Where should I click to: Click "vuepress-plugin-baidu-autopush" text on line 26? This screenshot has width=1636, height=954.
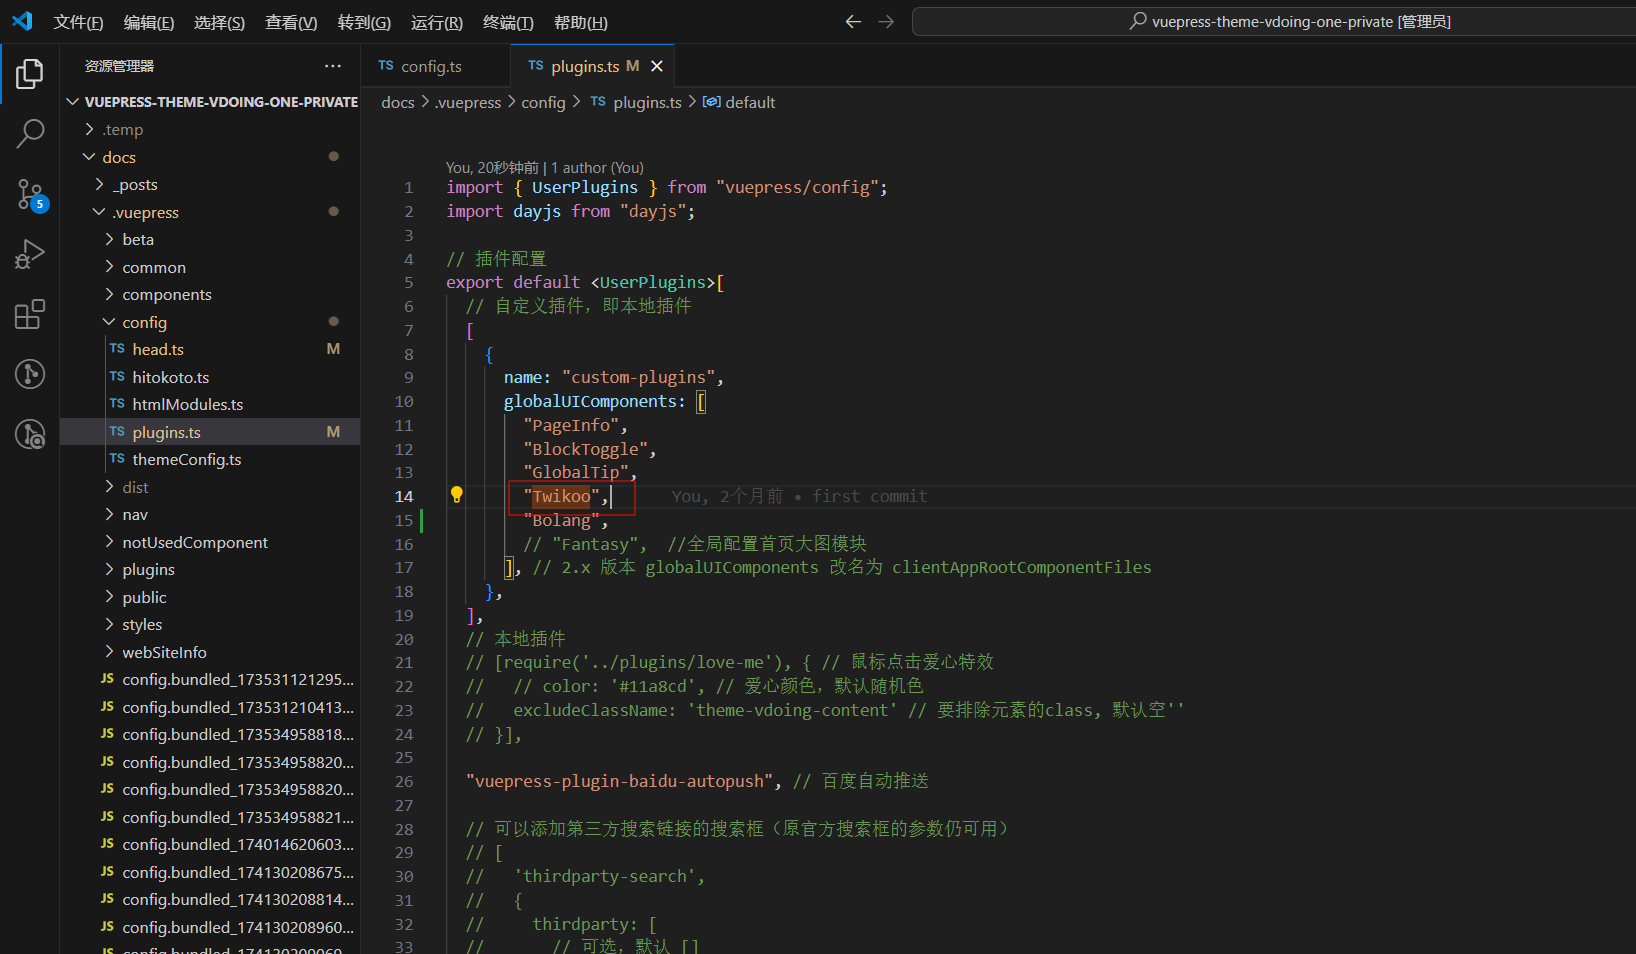click(x=620, y=781)
